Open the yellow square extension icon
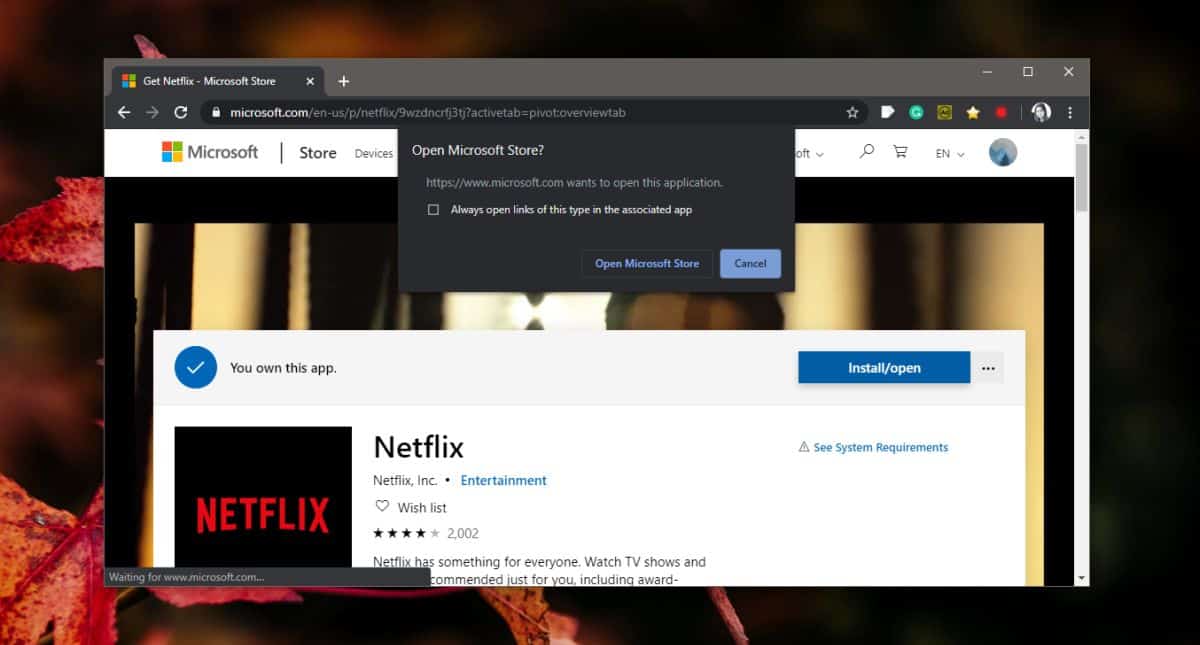 click(x=944, y=113)
